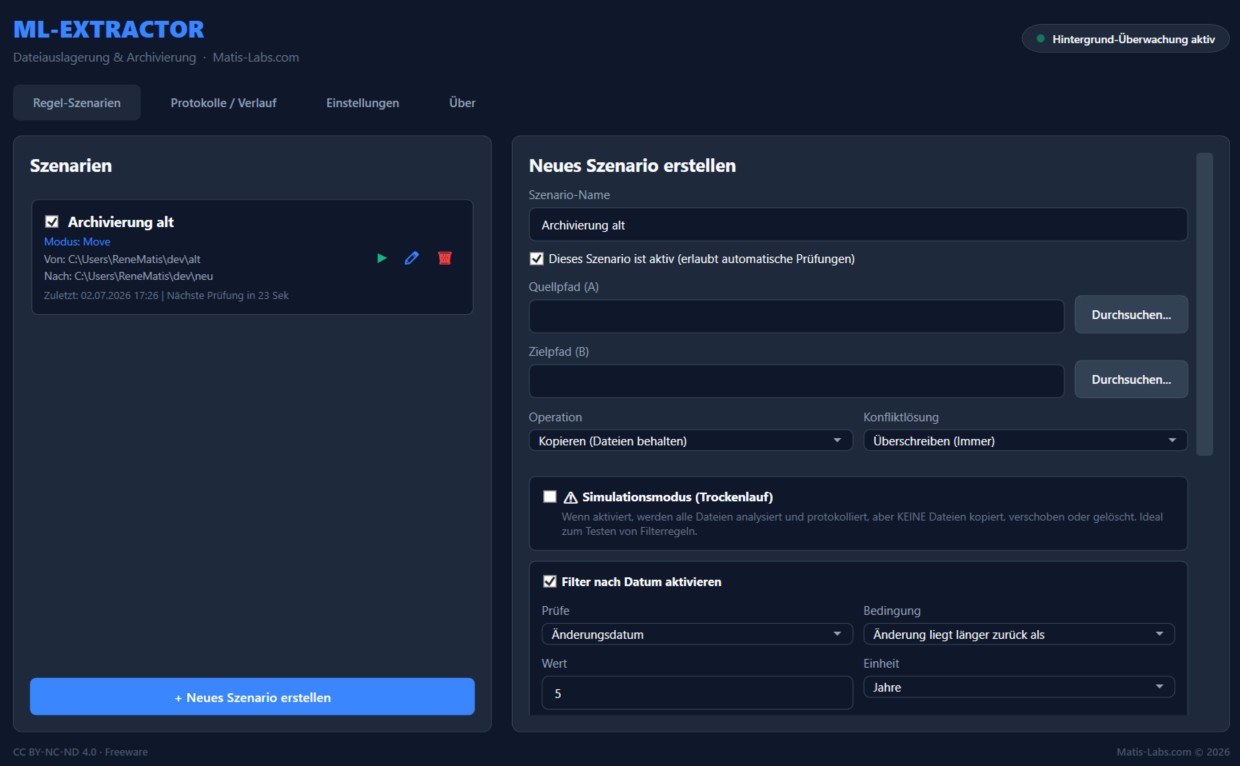
Task: Edit Archivierung alt scenario with pencil icon
Action: tap(411, 258)
